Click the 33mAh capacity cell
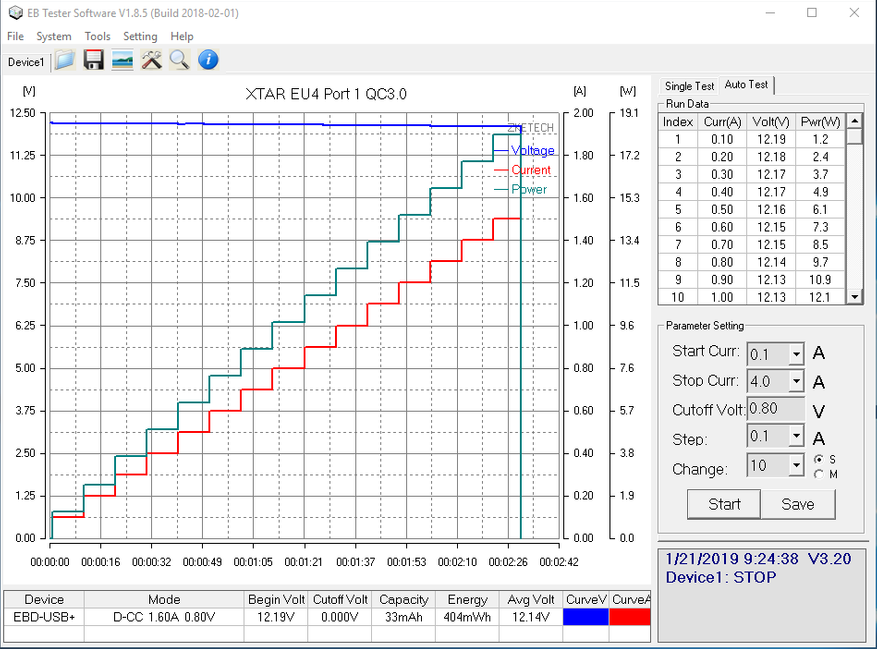 [x=403, y=617]
